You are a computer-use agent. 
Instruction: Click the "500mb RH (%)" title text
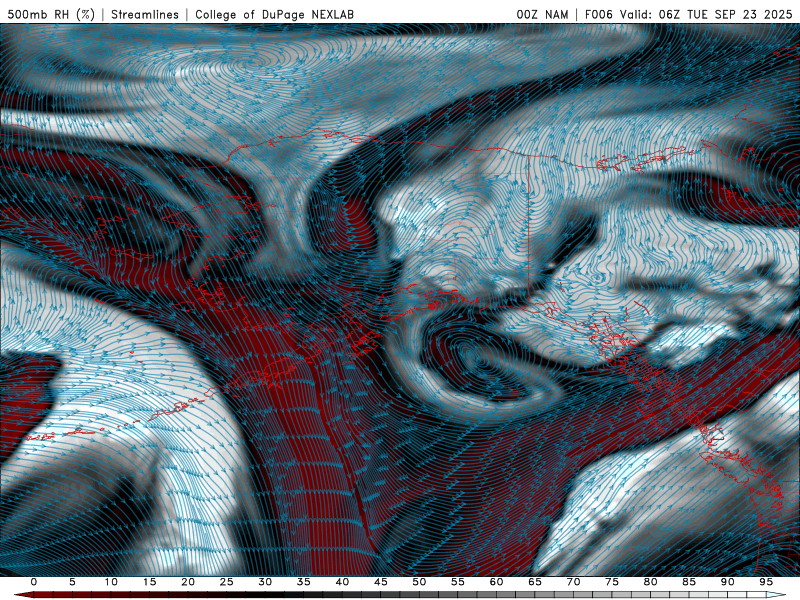pyautogui.click(x=51, y=14)
